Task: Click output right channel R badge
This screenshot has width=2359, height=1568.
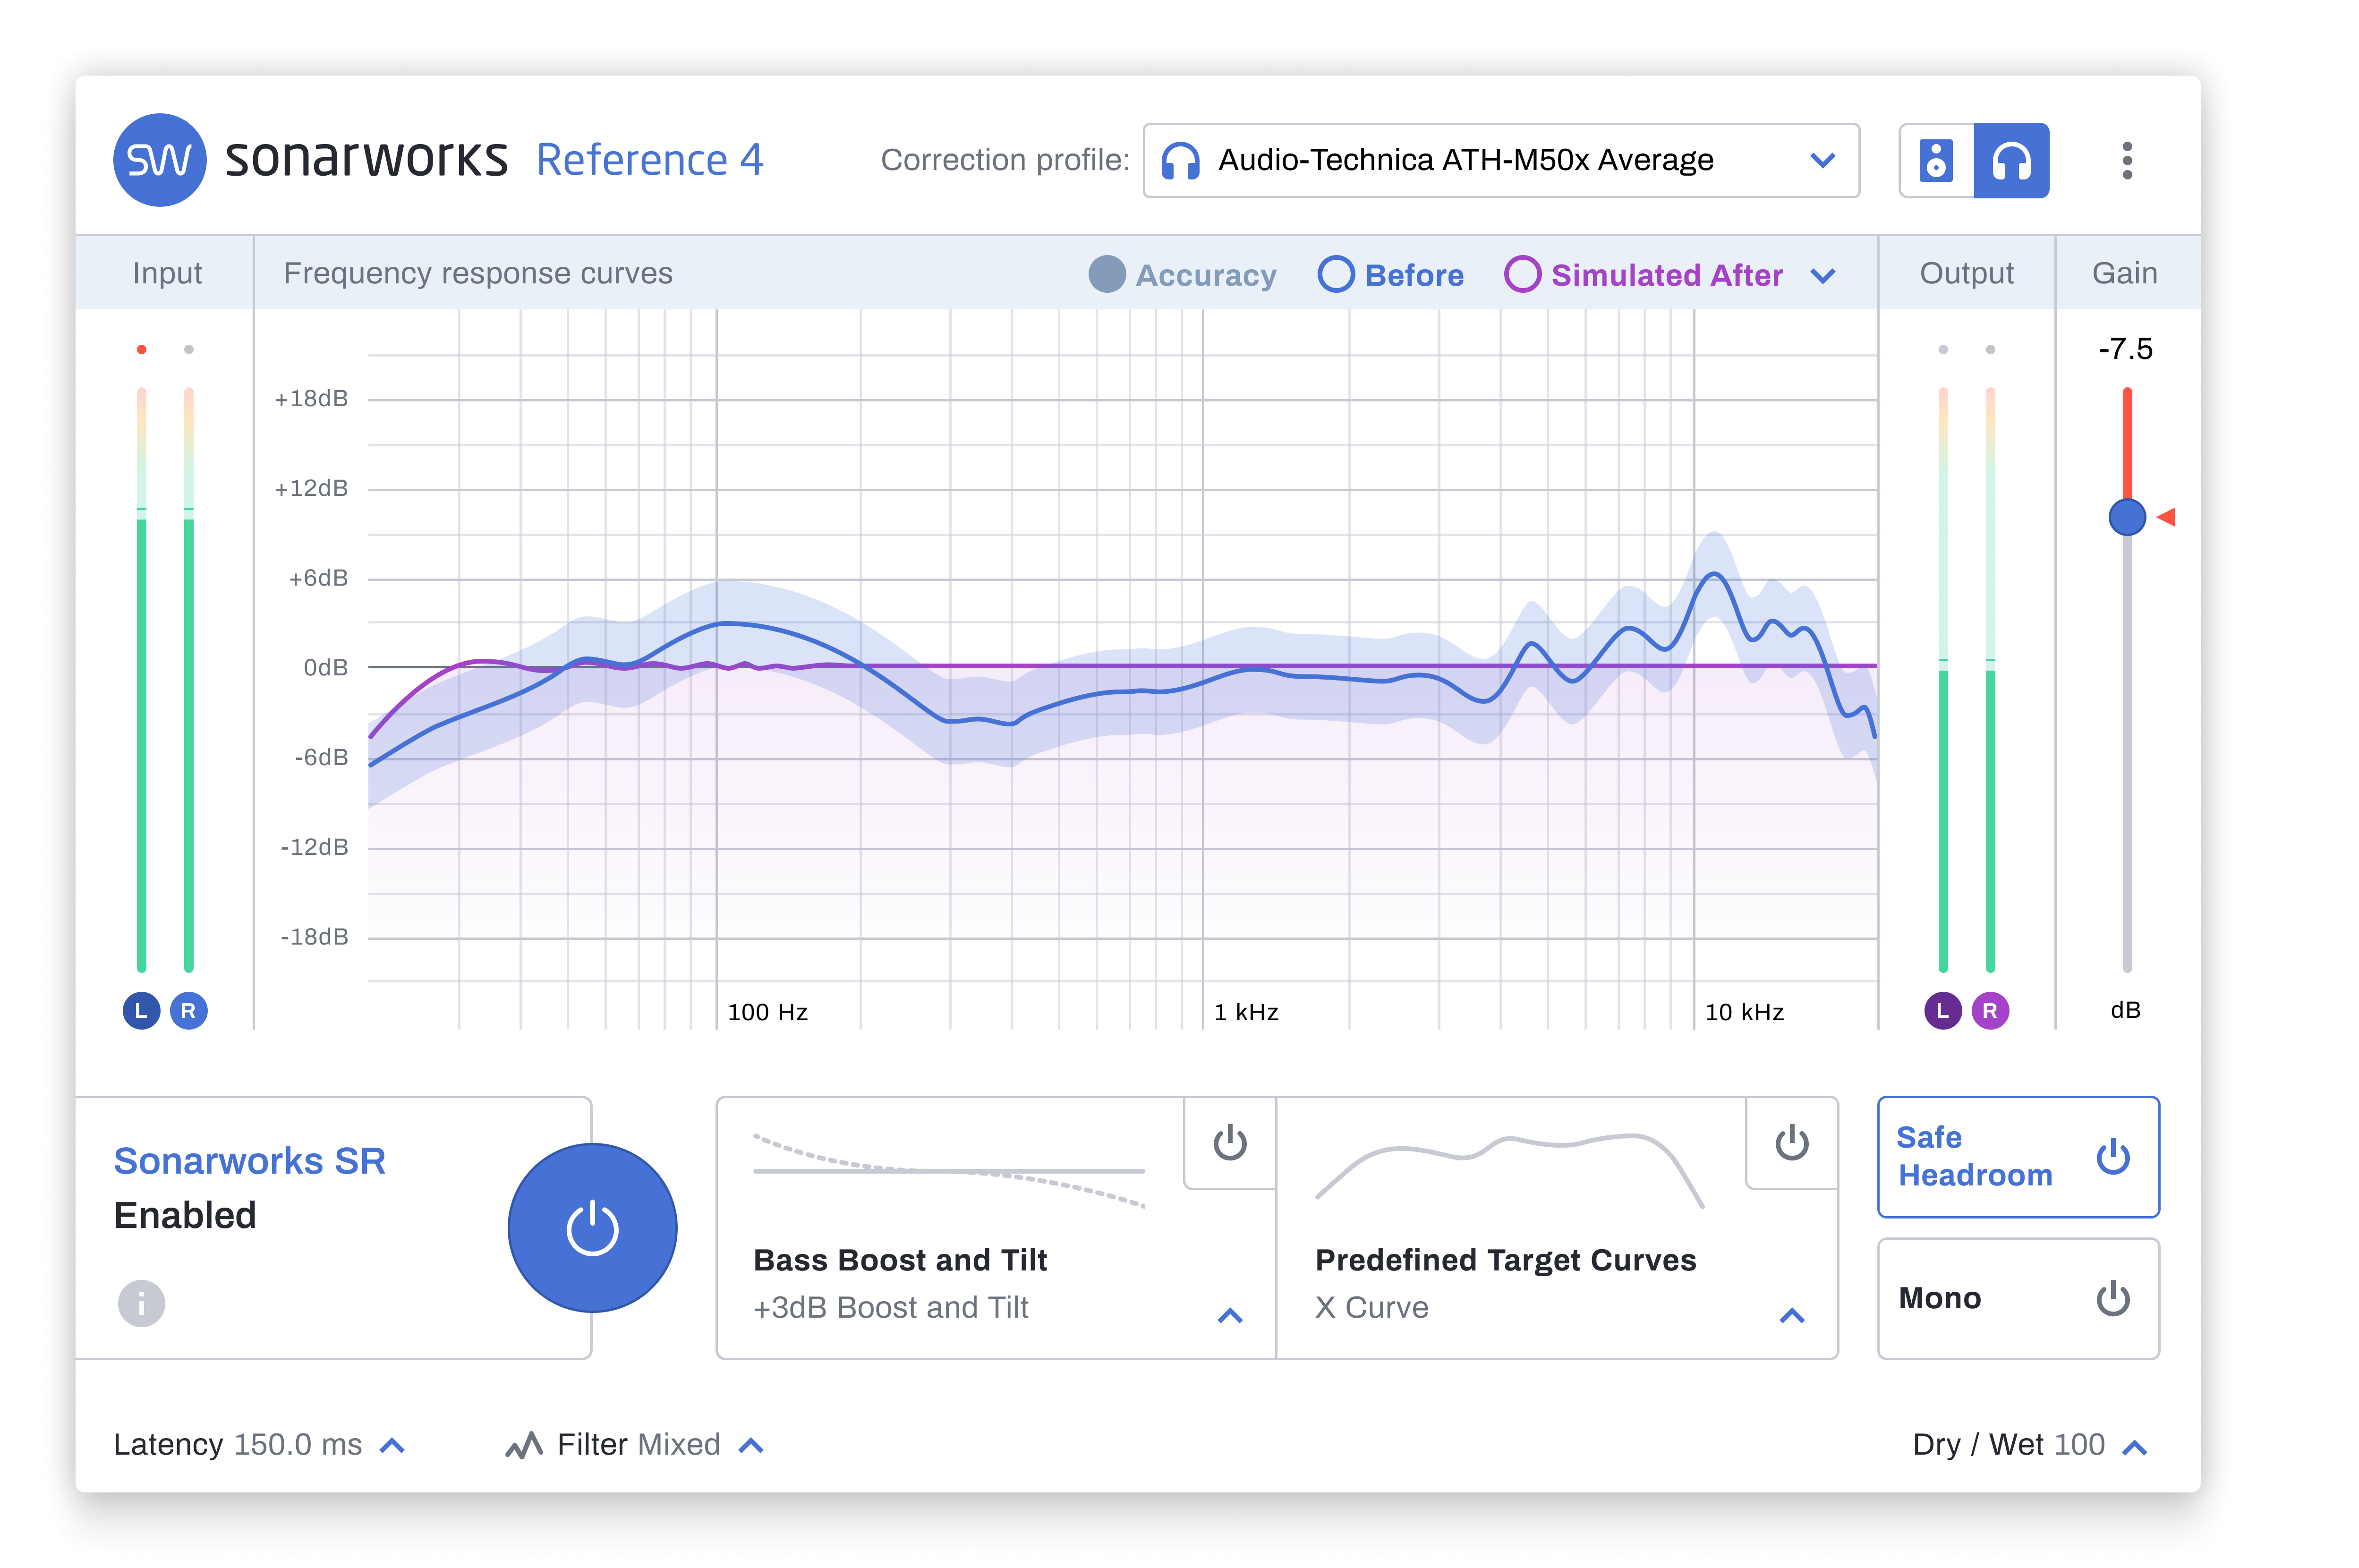Action: [x=1990, y=1010]
